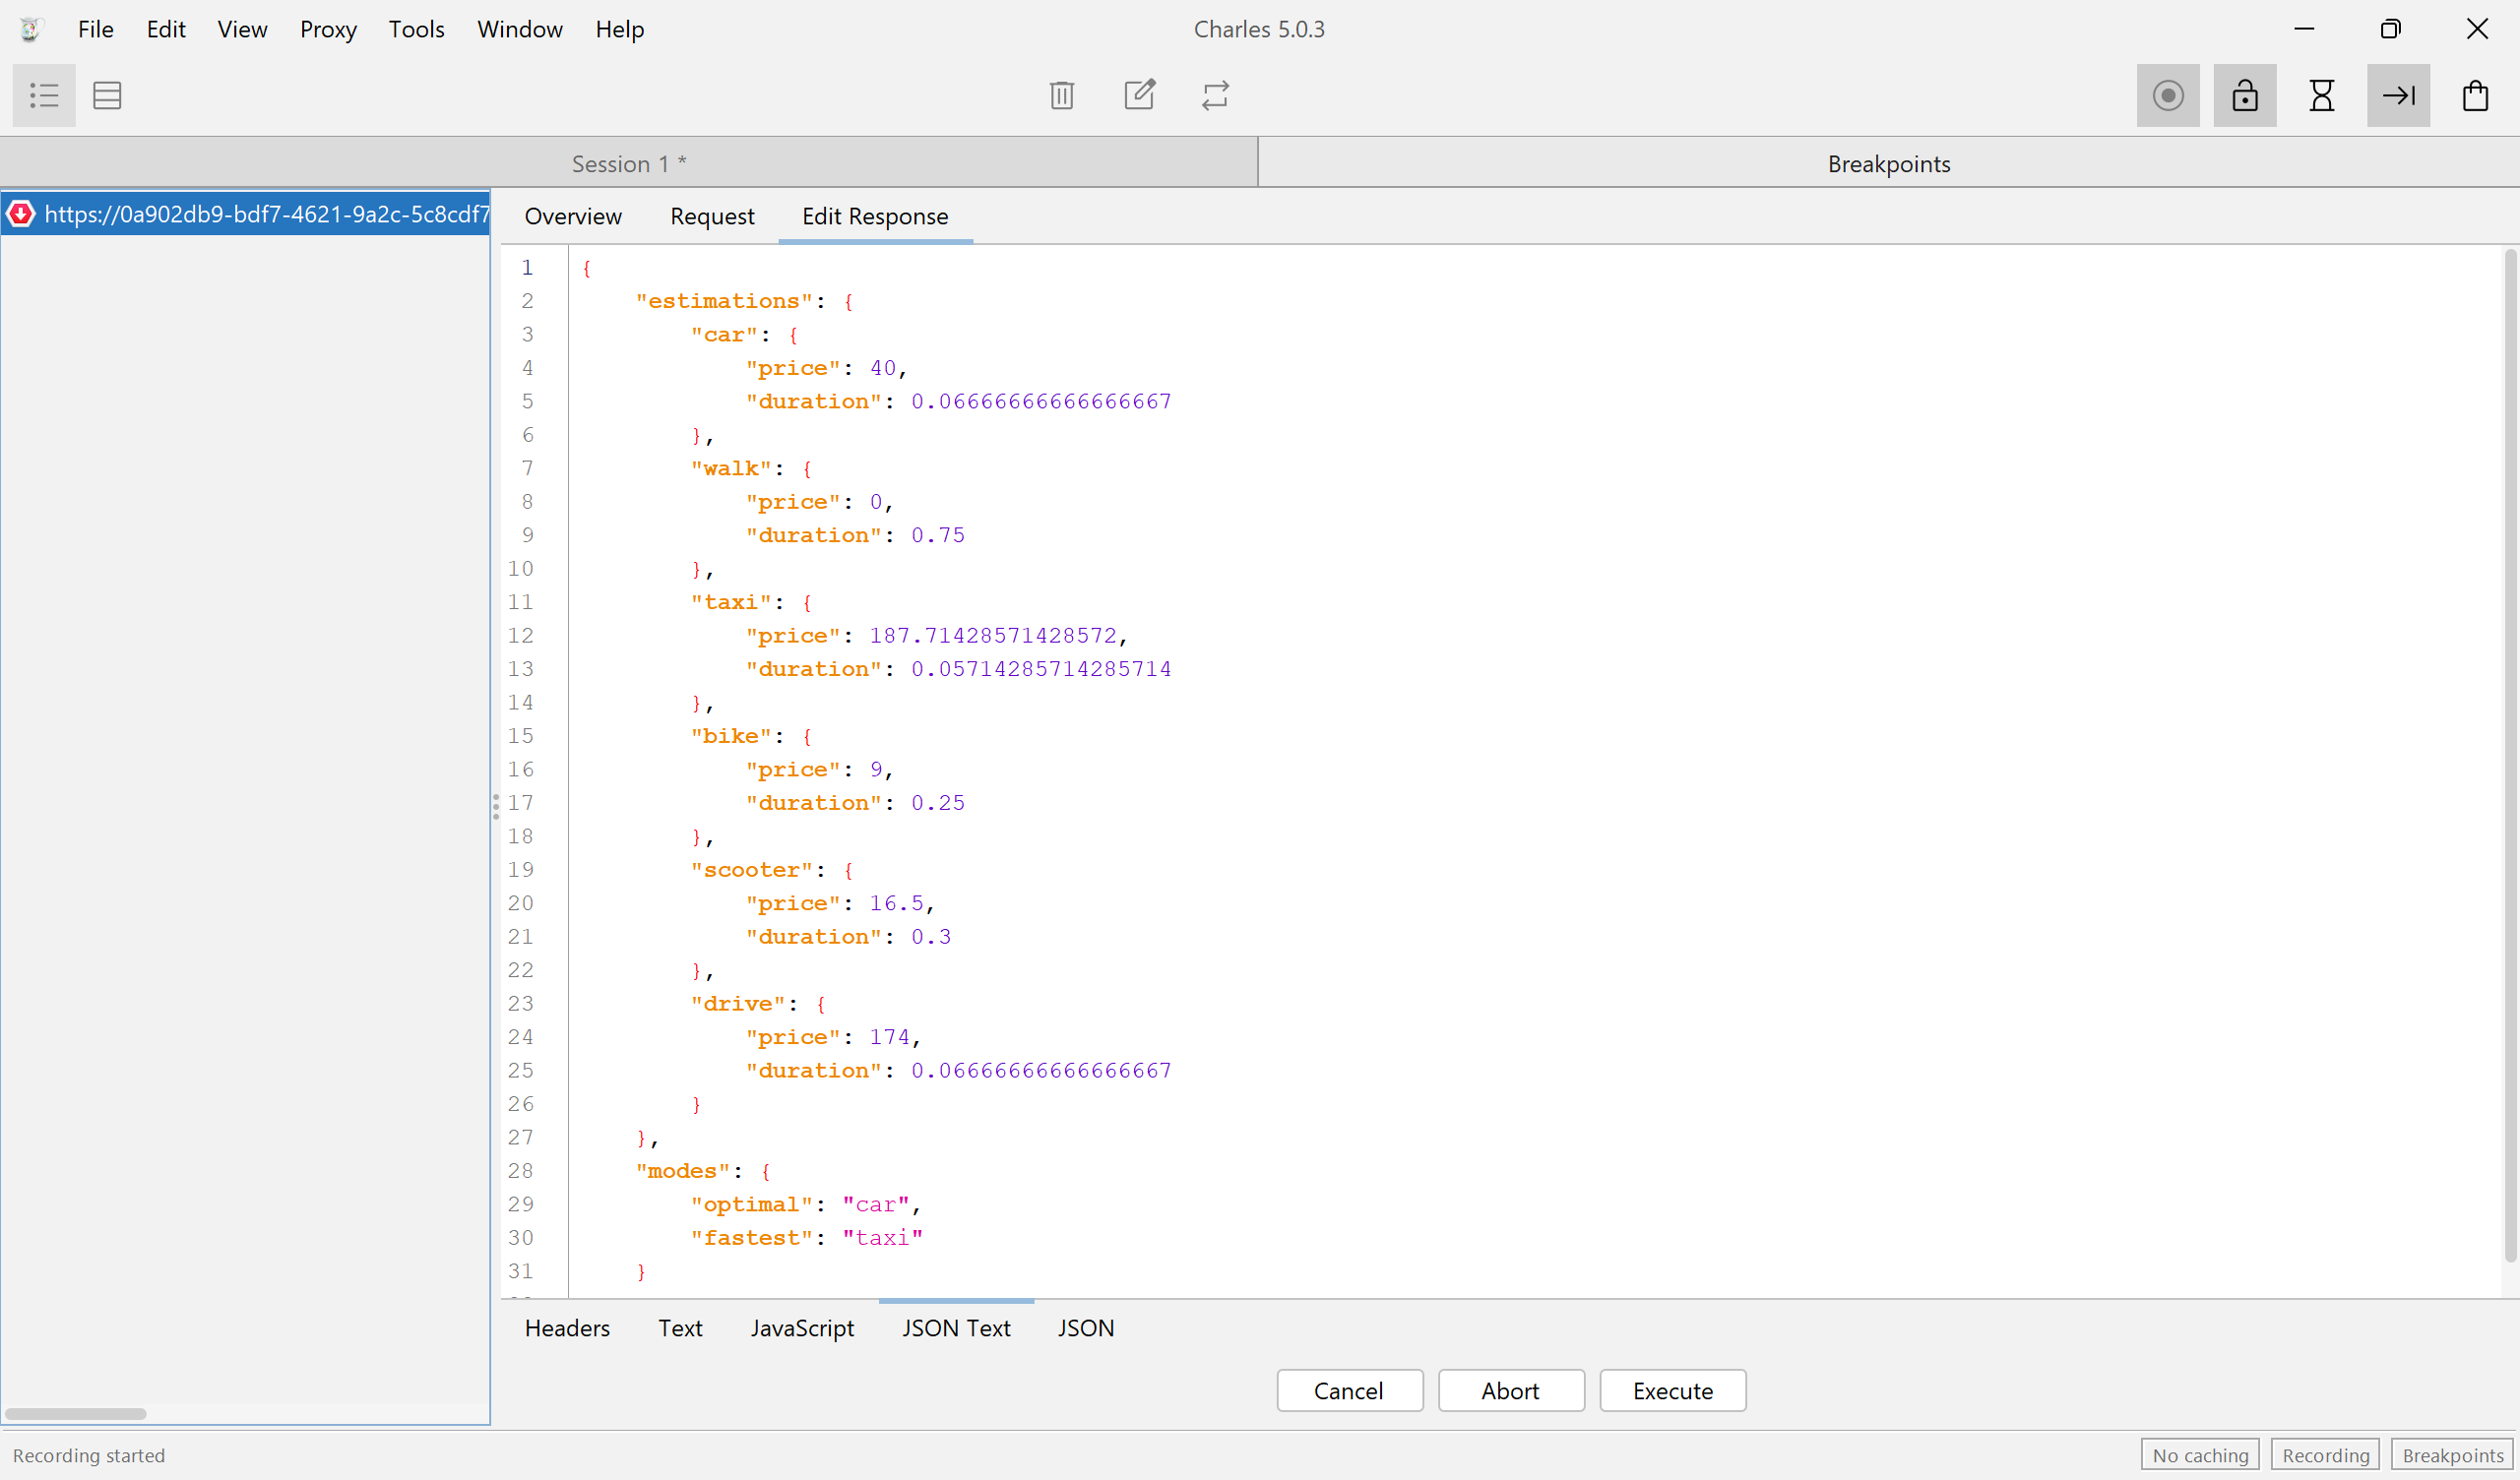The image size is (2520, 1480).
Task: Open the Tools menu
Action: [416, 29]
